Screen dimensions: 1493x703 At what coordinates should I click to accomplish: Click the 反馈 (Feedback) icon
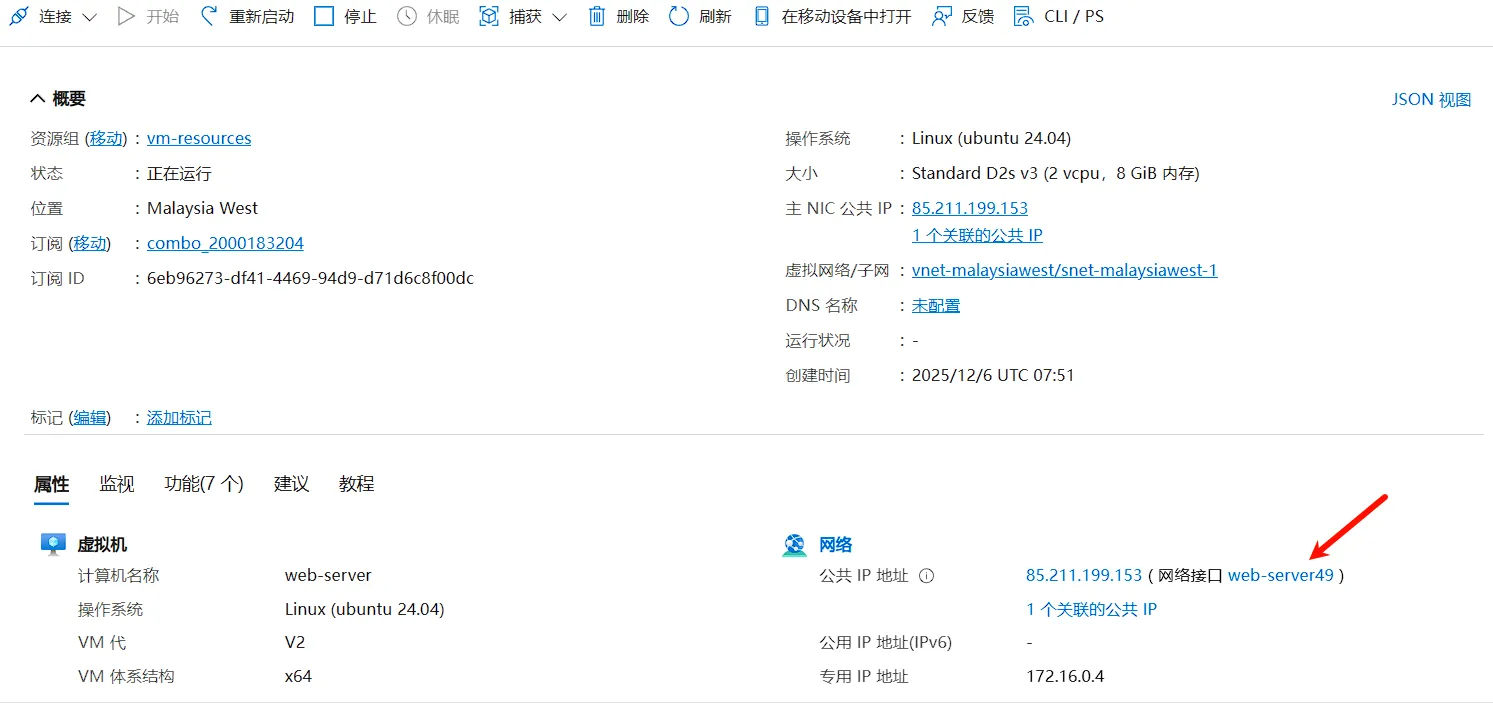pos(941,15)
